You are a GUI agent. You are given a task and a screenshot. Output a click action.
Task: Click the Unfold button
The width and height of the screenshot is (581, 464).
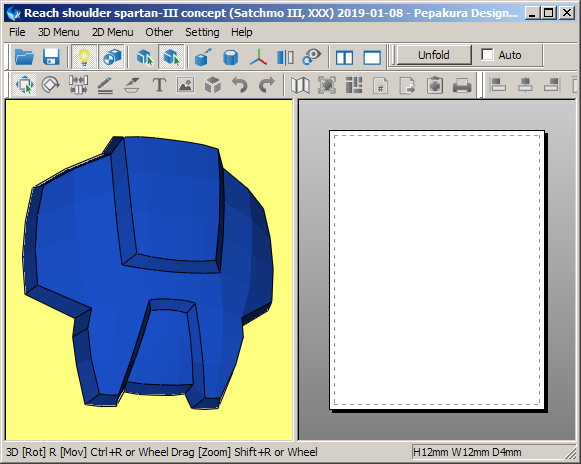coord(434,55)
